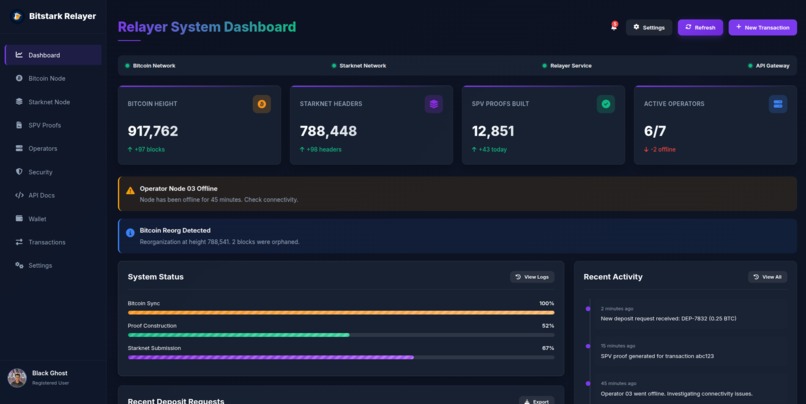Click the Active Operators server icon

778,104
